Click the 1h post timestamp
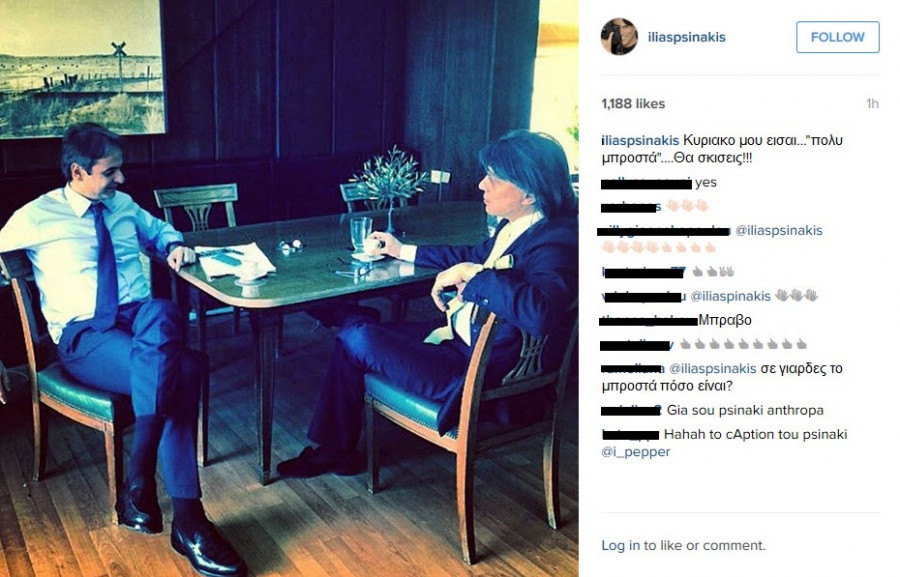This screenshot has height=577, width=900. (872, 104)
